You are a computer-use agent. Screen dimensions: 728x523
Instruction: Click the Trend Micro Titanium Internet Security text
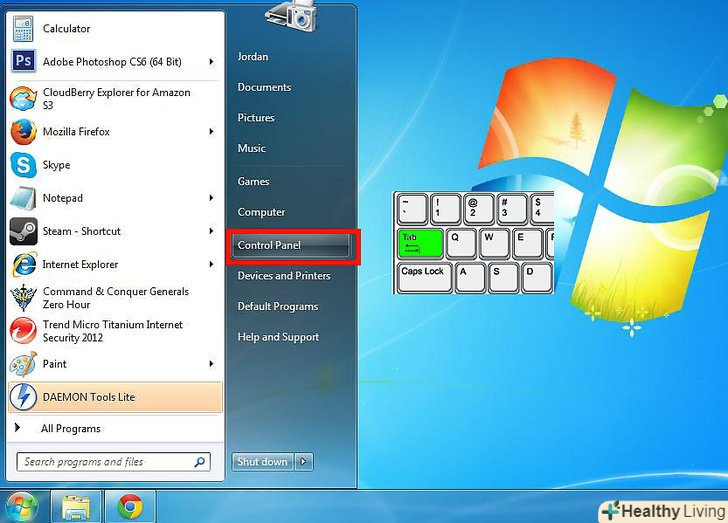113,331
